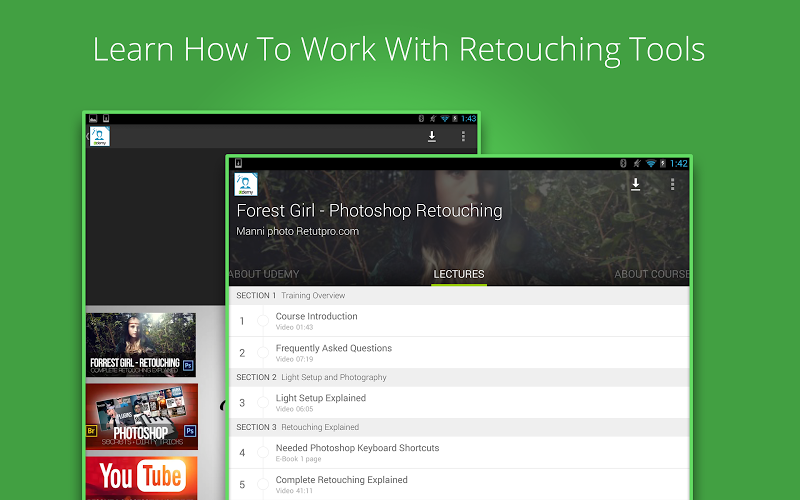This screenshot has height=500, width=800.
Task: Open Complete Retouching Explained lecture
Action: click(x=459, y=484)
